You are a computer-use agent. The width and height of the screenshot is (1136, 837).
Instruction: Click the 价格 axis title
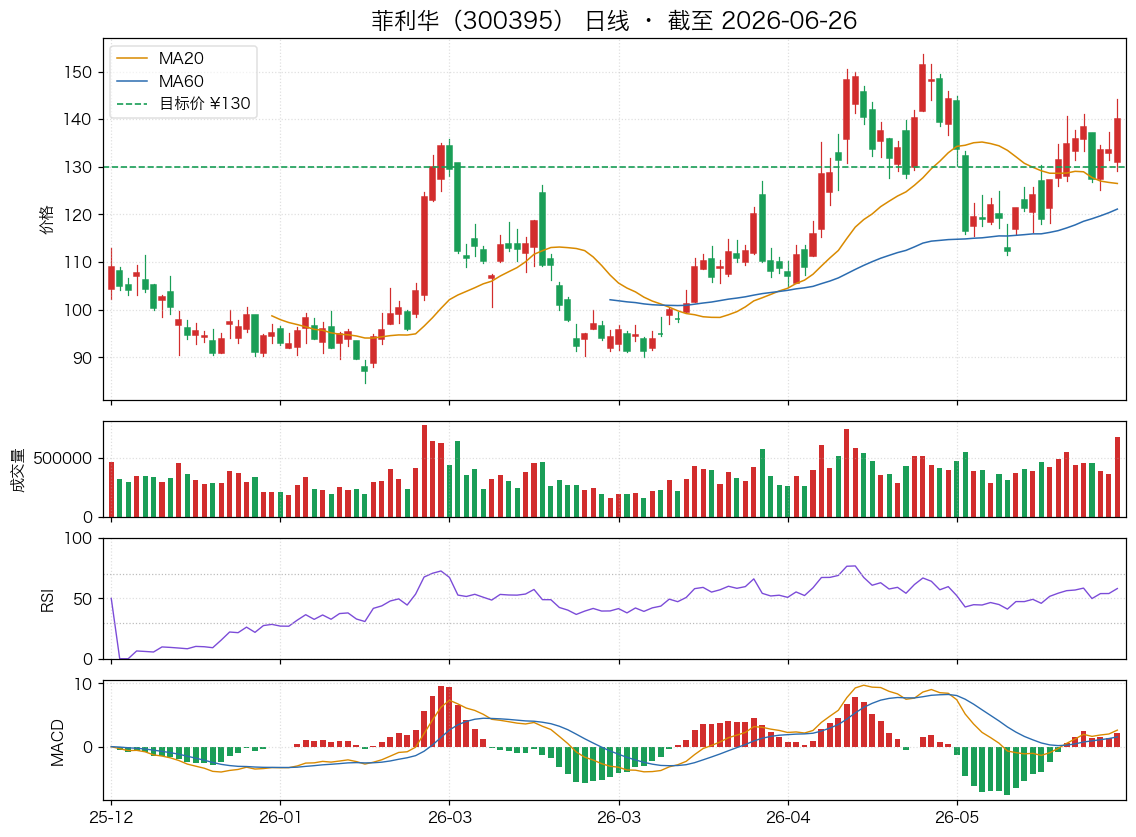point(46,220)
